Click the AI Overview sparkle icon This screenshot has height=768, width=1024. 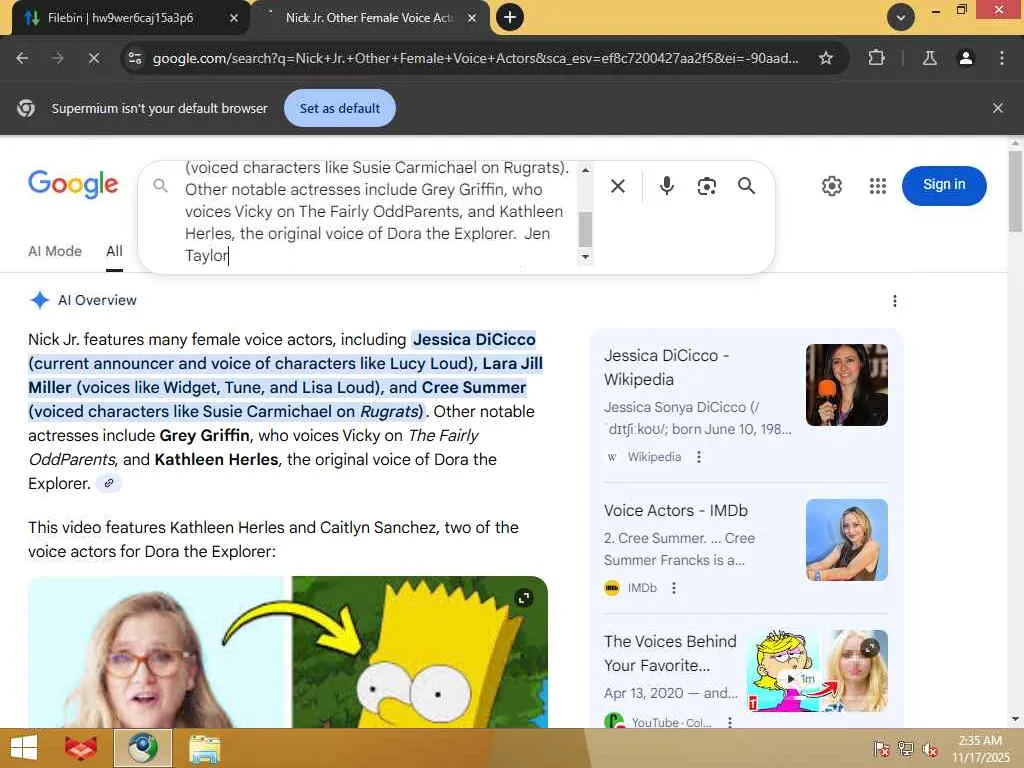pos(39,300)
